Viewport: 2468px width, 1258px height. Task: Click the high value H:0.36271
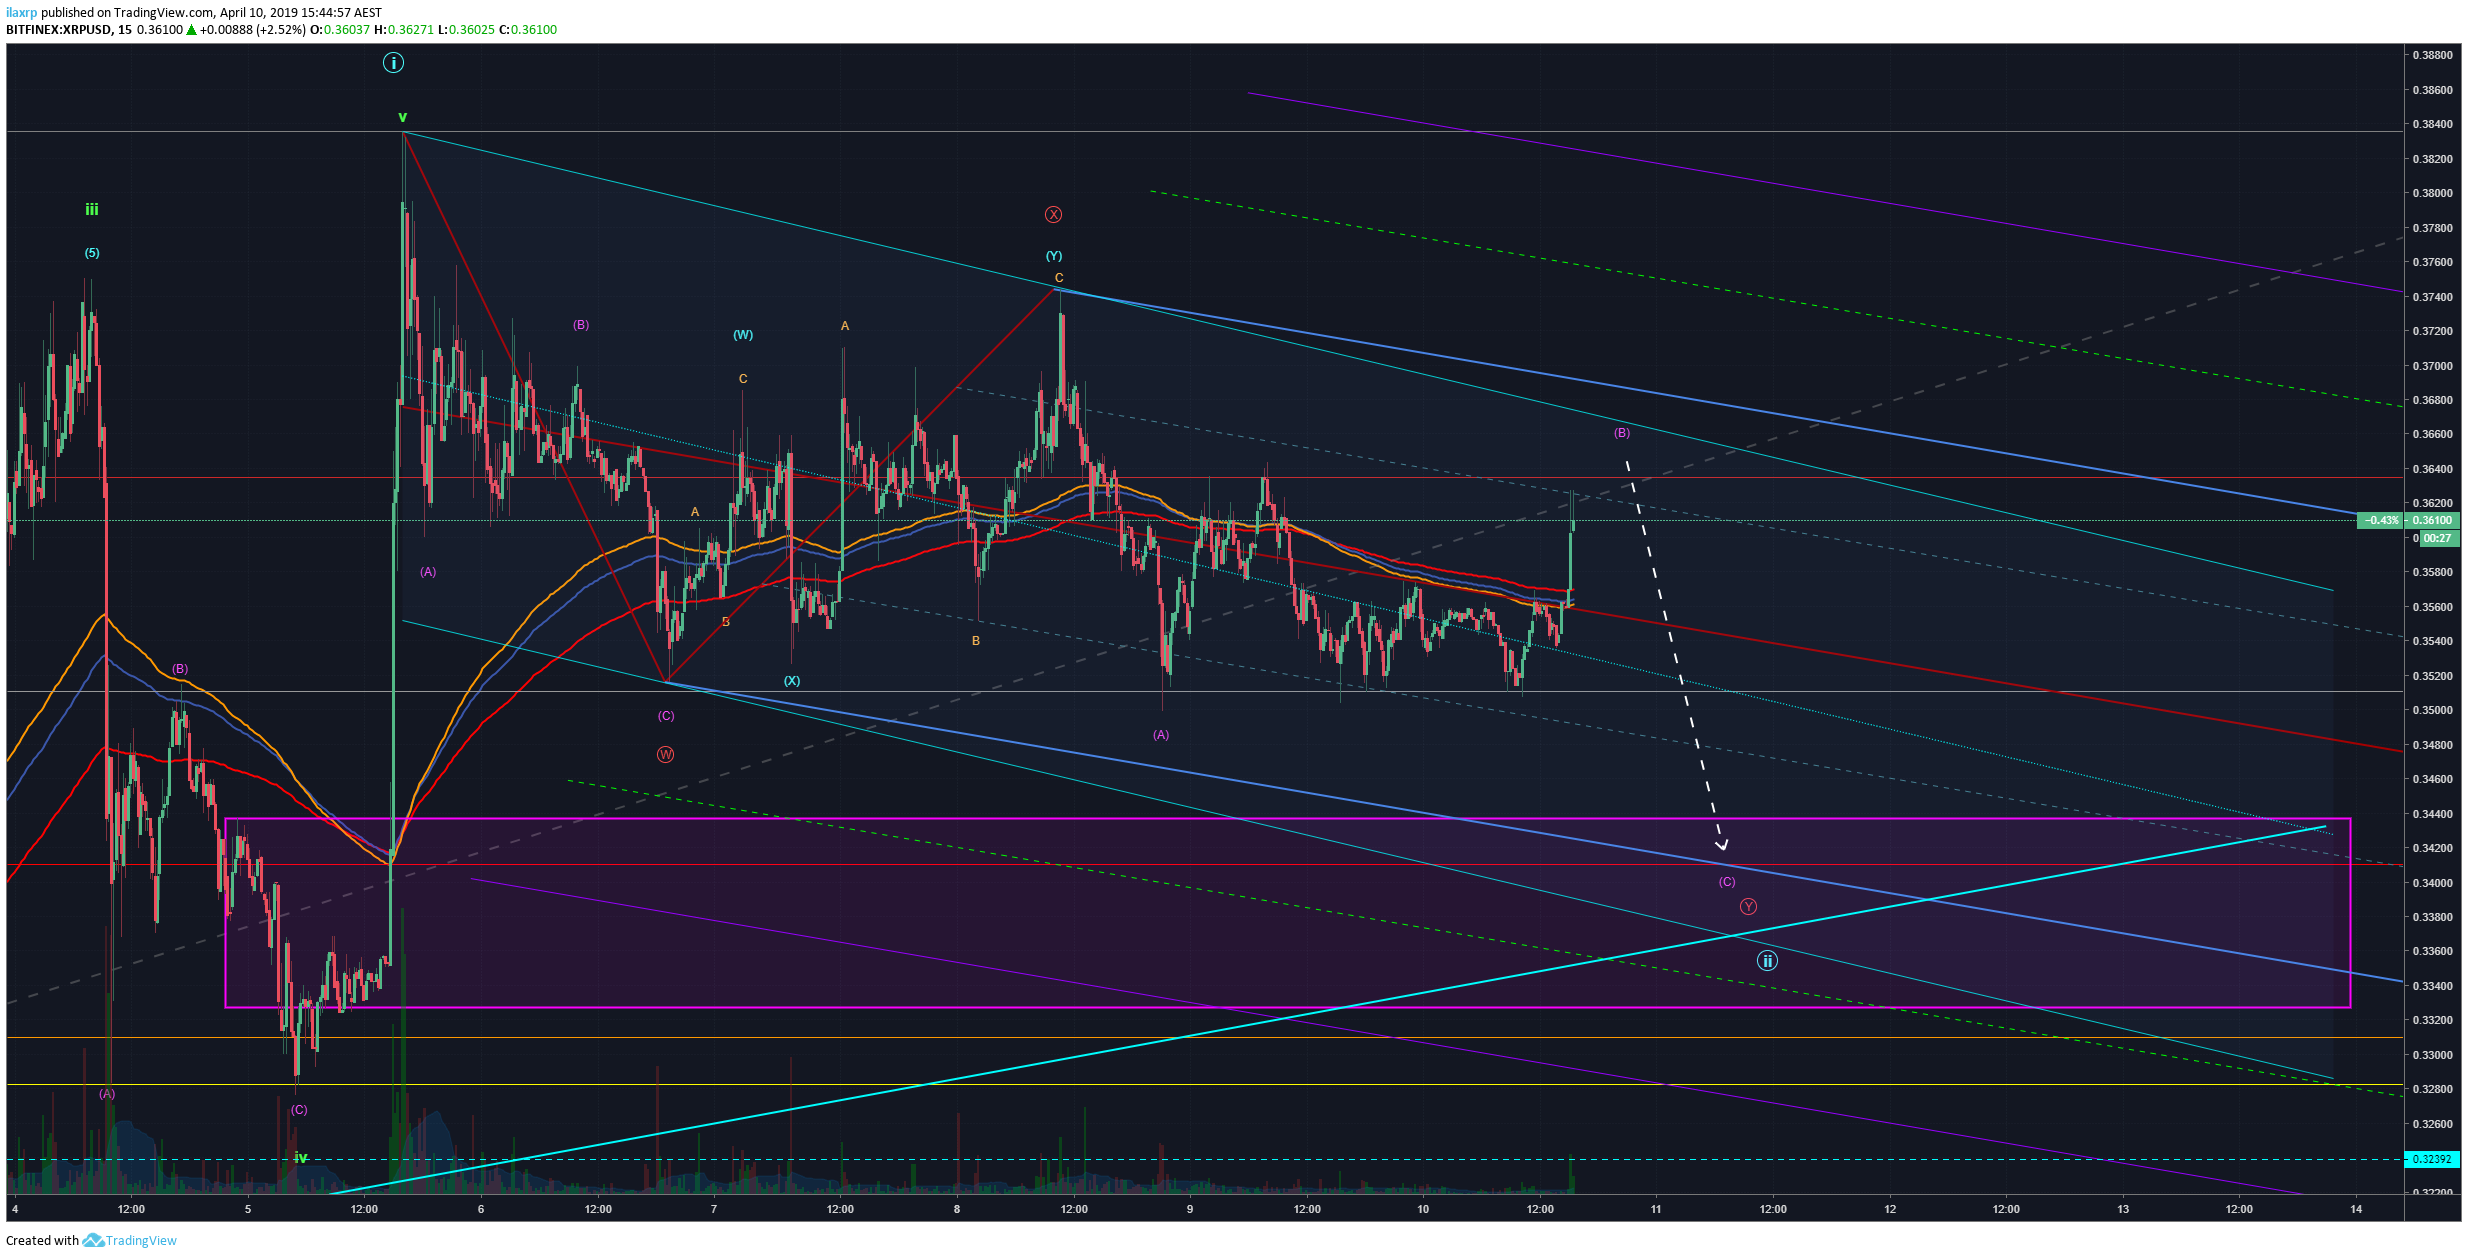pyautogui.click(x=404, y=30)
